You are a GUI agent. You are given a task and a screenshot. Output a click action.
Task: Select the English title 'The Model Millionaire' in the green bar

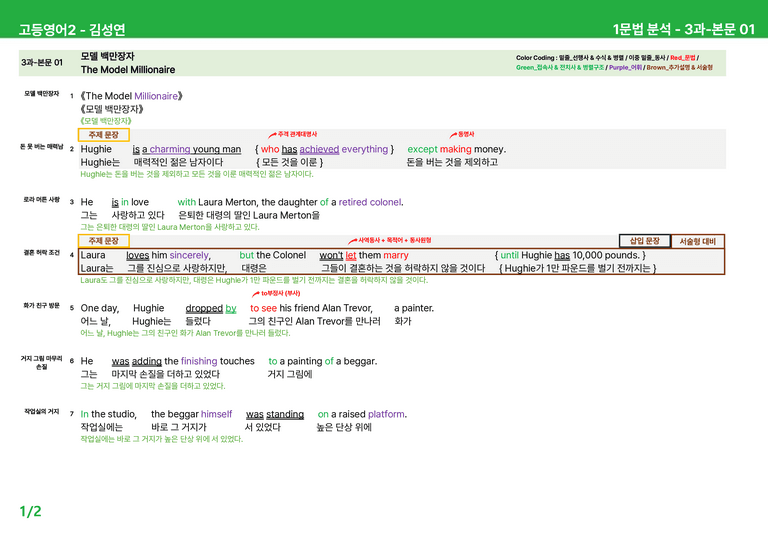tap(128, 70)
